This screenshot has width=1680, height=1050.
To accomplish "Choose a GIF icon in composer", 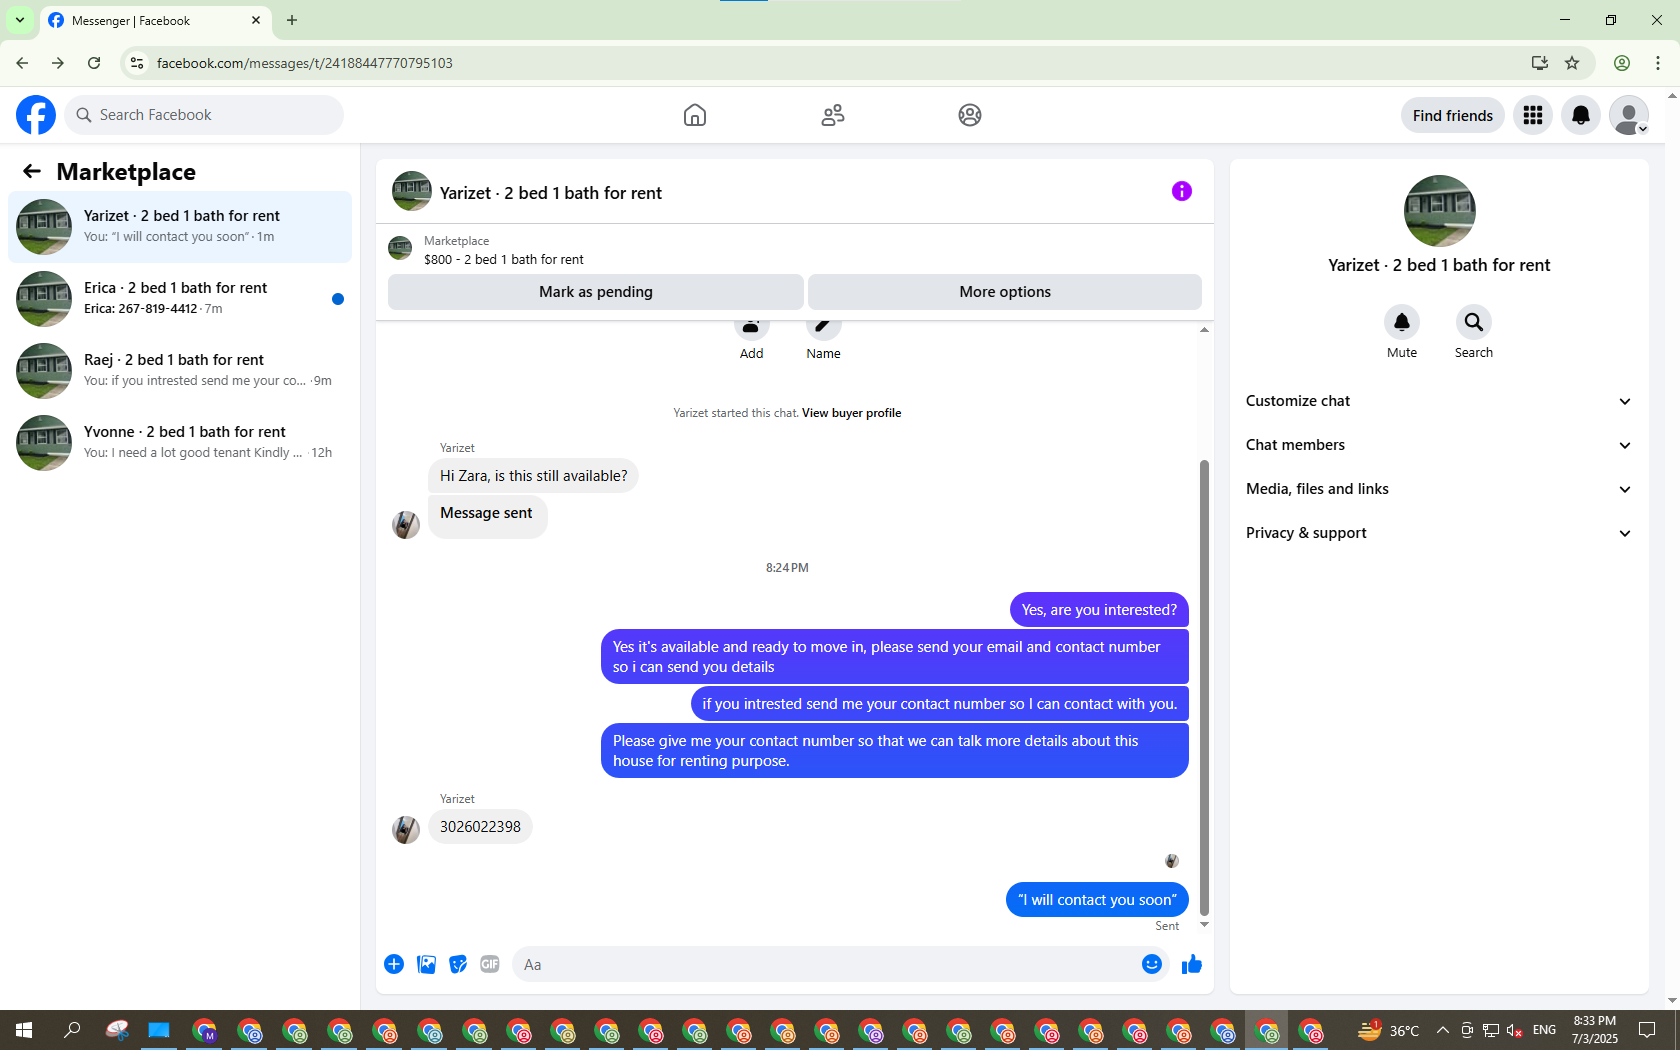I will (490, 964).
